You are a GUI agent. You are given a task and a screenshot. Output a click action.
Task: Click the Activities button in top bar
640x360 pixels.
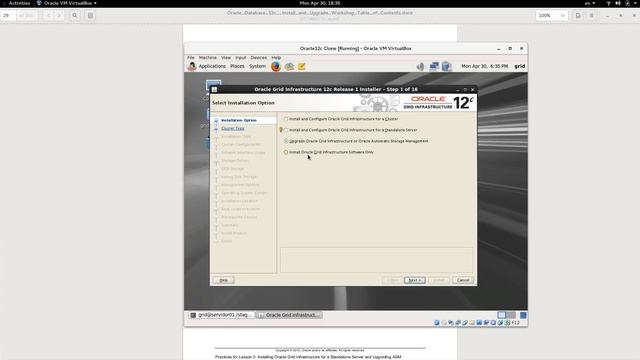tap(19, 3)
